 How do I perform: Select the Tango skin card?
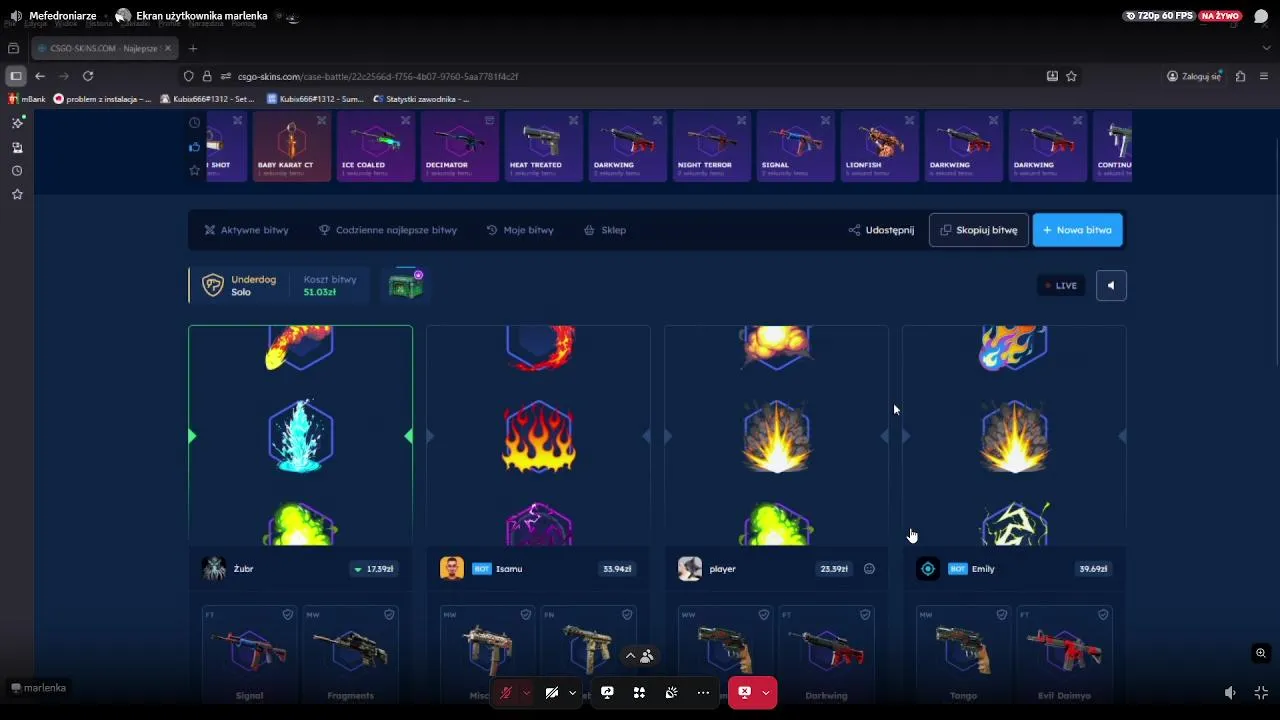pyautogui.click(x=962, y=654)
